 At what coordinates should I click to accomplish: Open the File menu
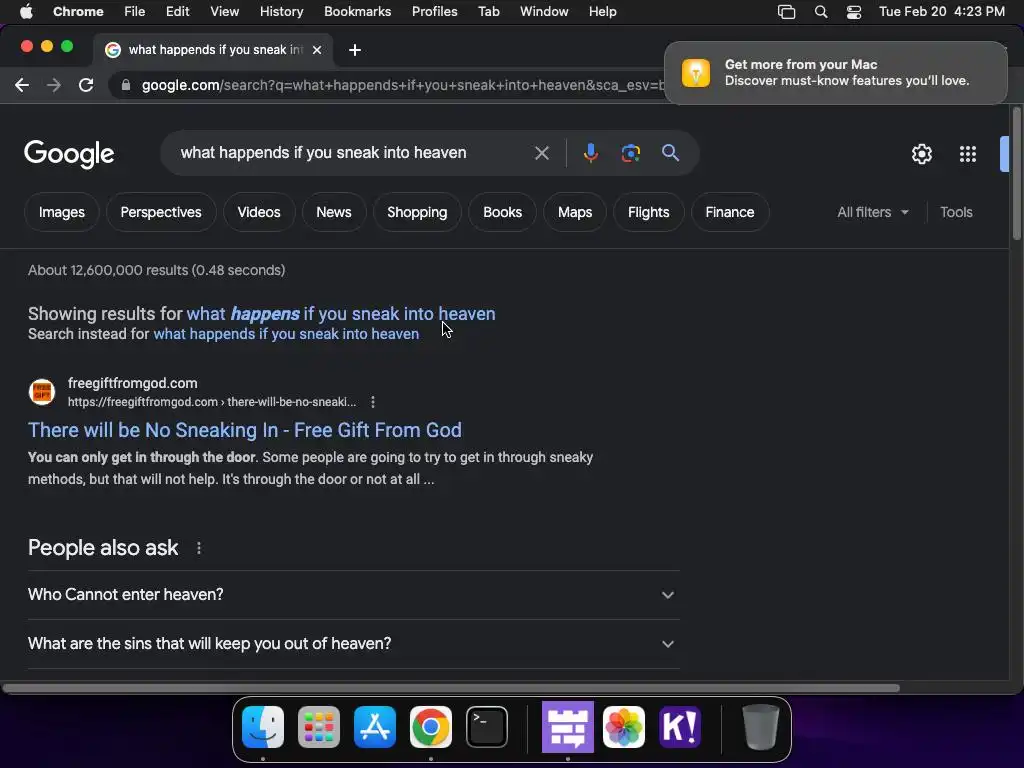(x=135, y=12)
